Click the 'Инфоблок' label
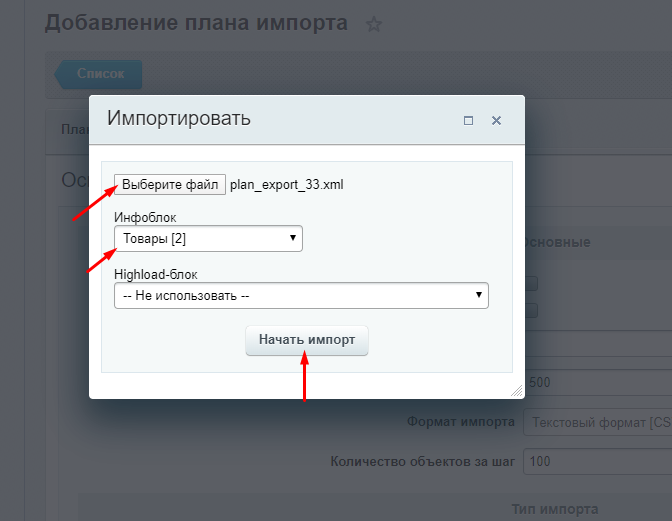This screenshot has height=521, width=672. (x=145, y=218)
